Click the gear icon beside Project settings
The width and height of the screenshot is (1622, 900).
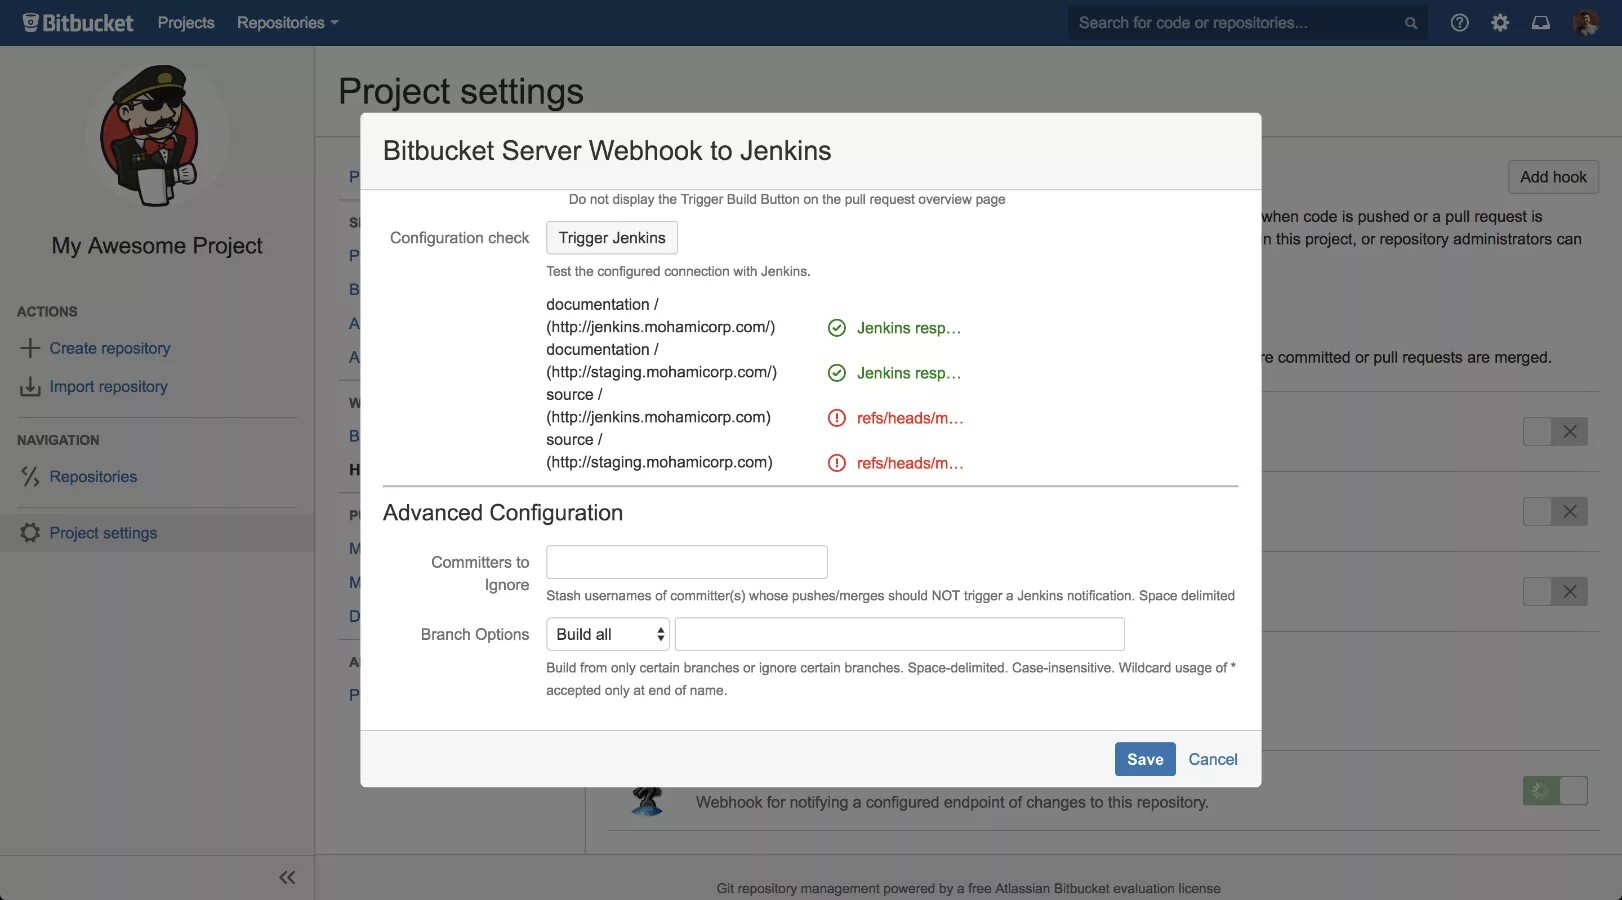[x=30, y=533]
